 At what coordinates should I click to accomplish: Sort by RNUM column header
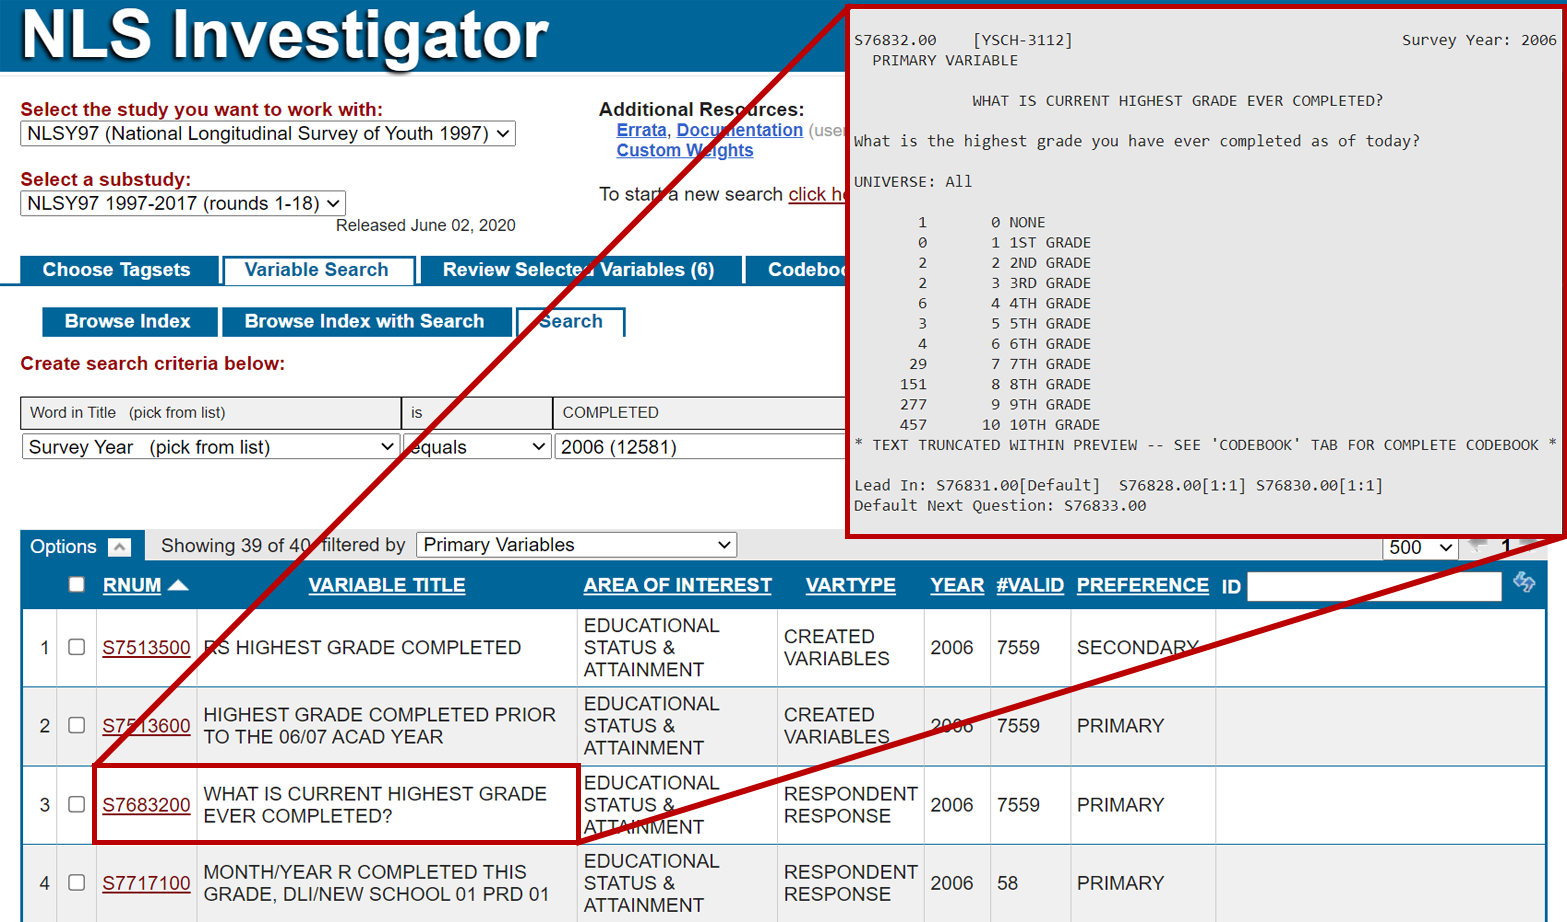132,585
